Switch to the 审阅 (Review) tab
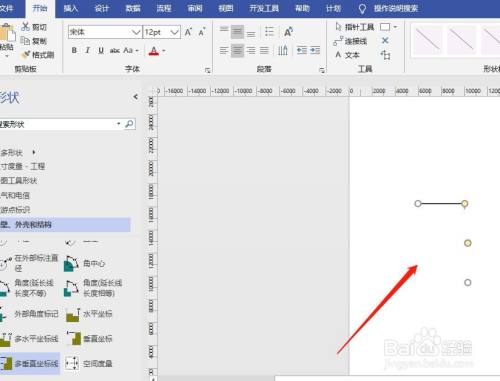Viewport: 500px width, 381px height. point(195,8)
